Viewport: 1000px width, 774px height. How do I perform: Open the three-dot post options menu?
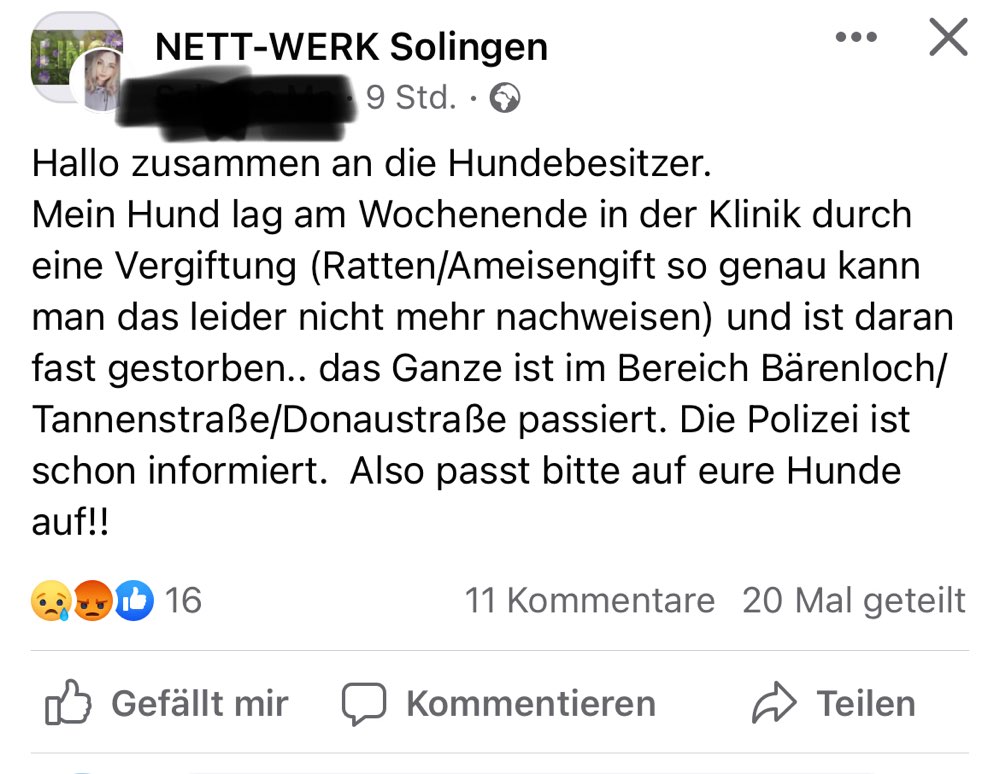click(x=856, y=37)
